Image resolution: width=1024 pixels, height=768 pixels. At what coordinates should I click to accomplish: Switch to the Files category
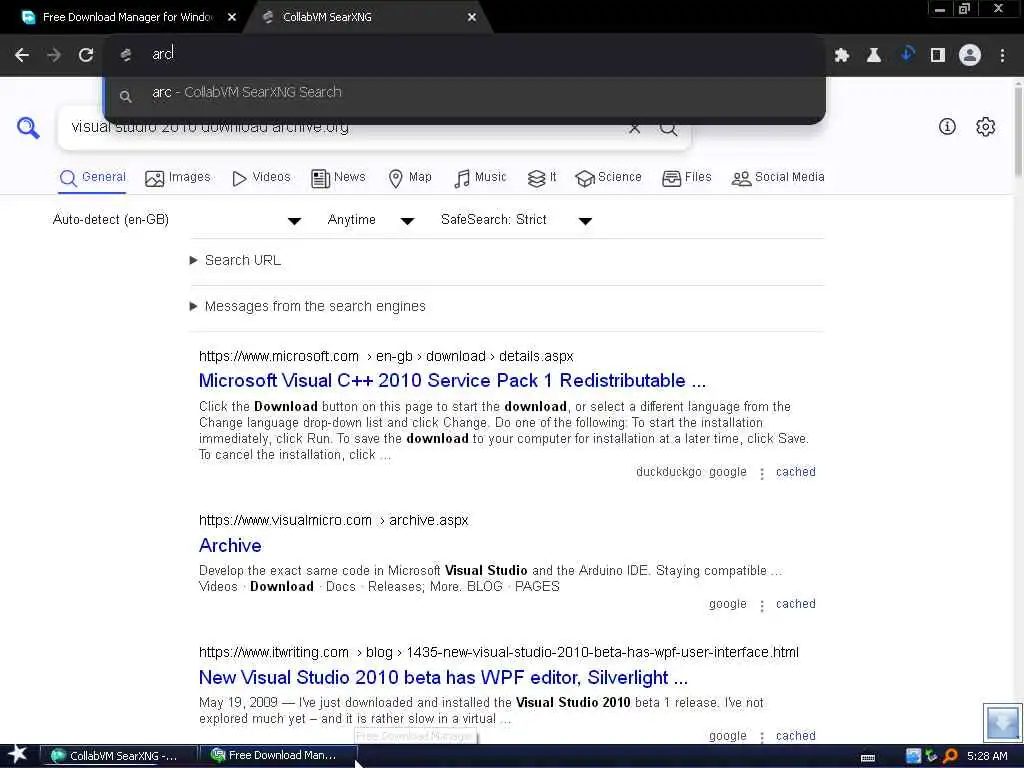click(x=686, y=178)
